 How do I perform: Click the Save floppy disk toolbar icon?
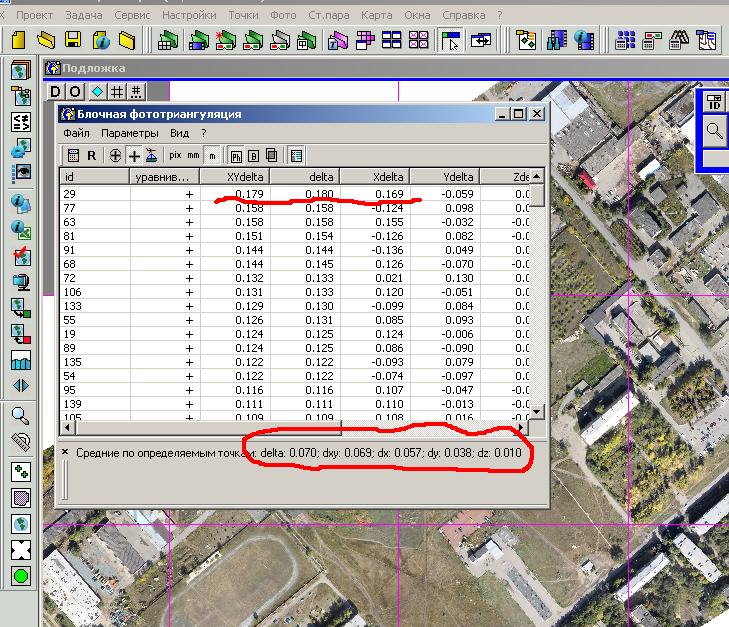click(x=73, y=40)
